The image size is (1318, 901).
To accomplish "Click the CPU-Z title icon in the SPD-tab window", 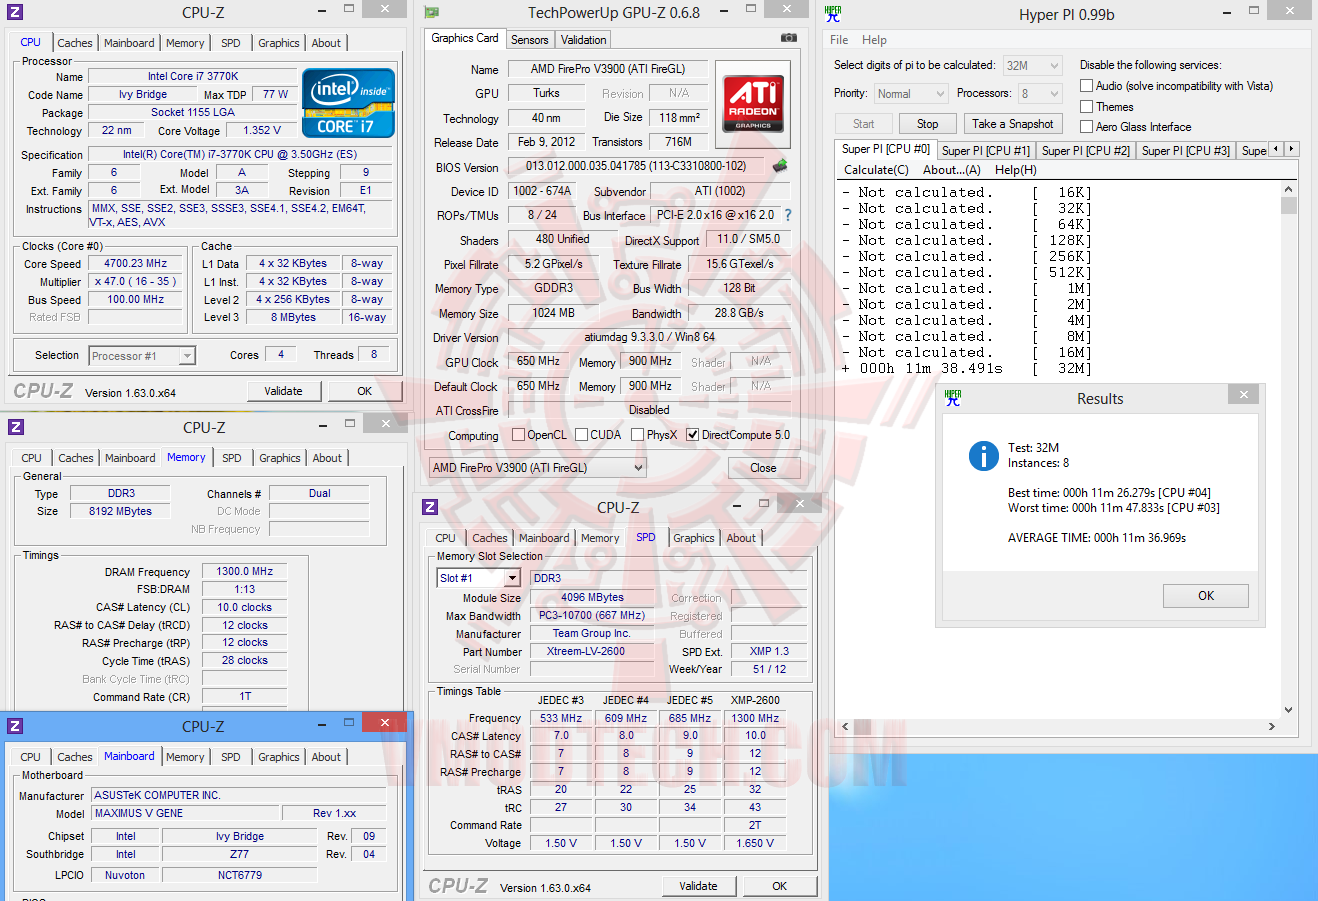I will [x=430, y=507].
